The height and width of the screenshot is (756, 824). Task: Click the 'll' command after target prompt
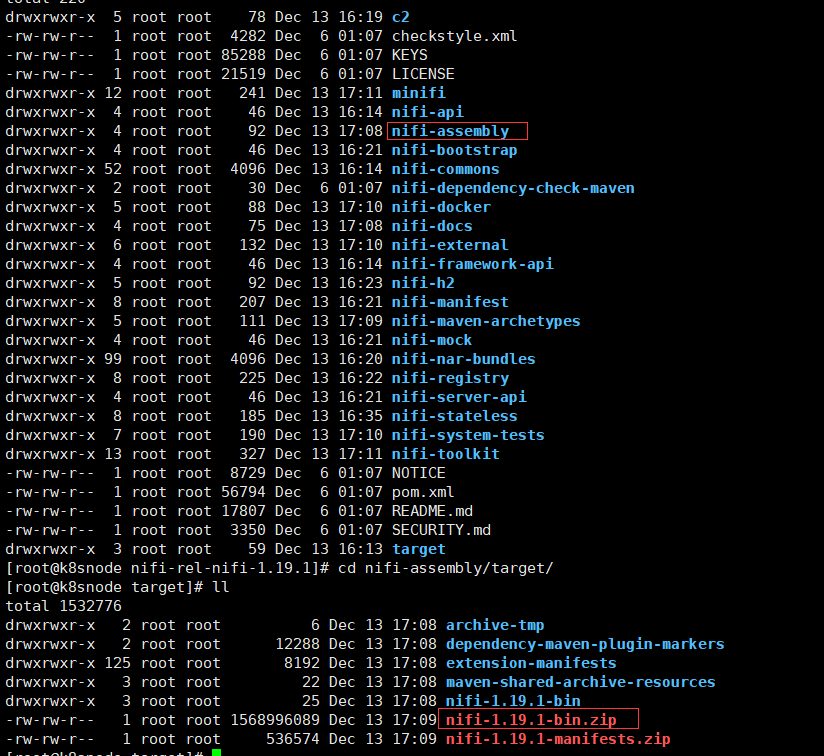pos(221,587)
